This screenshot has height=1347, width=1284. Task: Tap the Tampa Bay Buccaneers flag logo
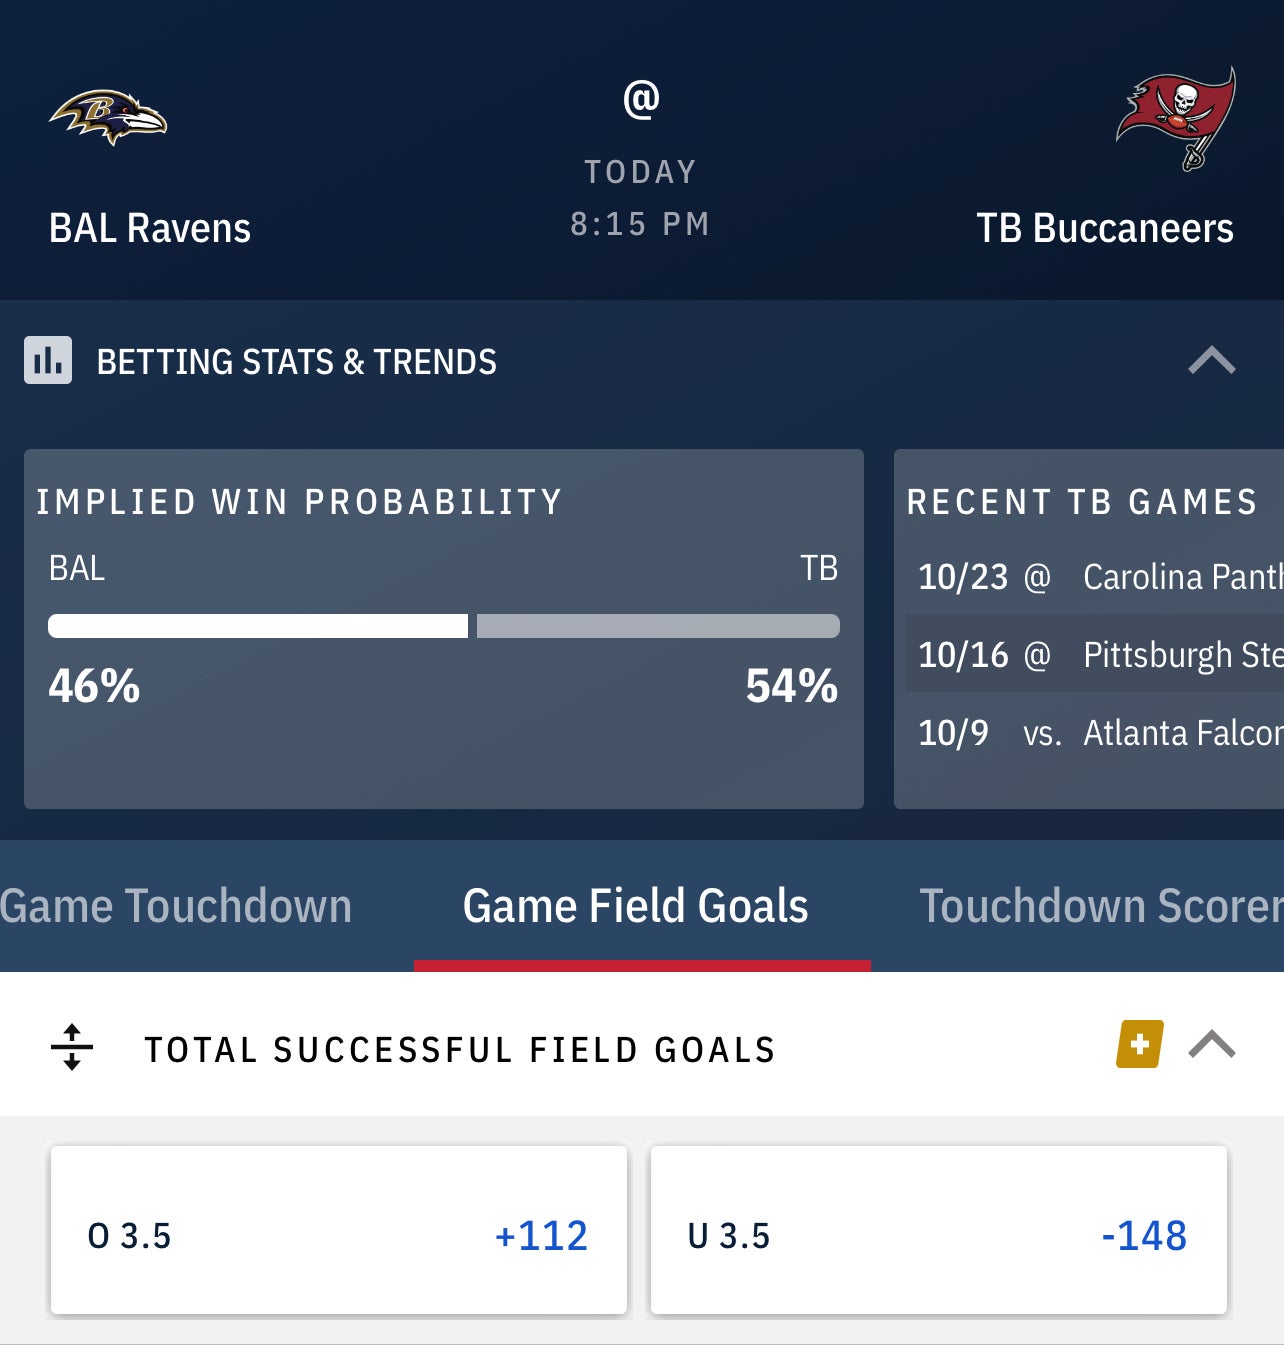coord(1176,118)
